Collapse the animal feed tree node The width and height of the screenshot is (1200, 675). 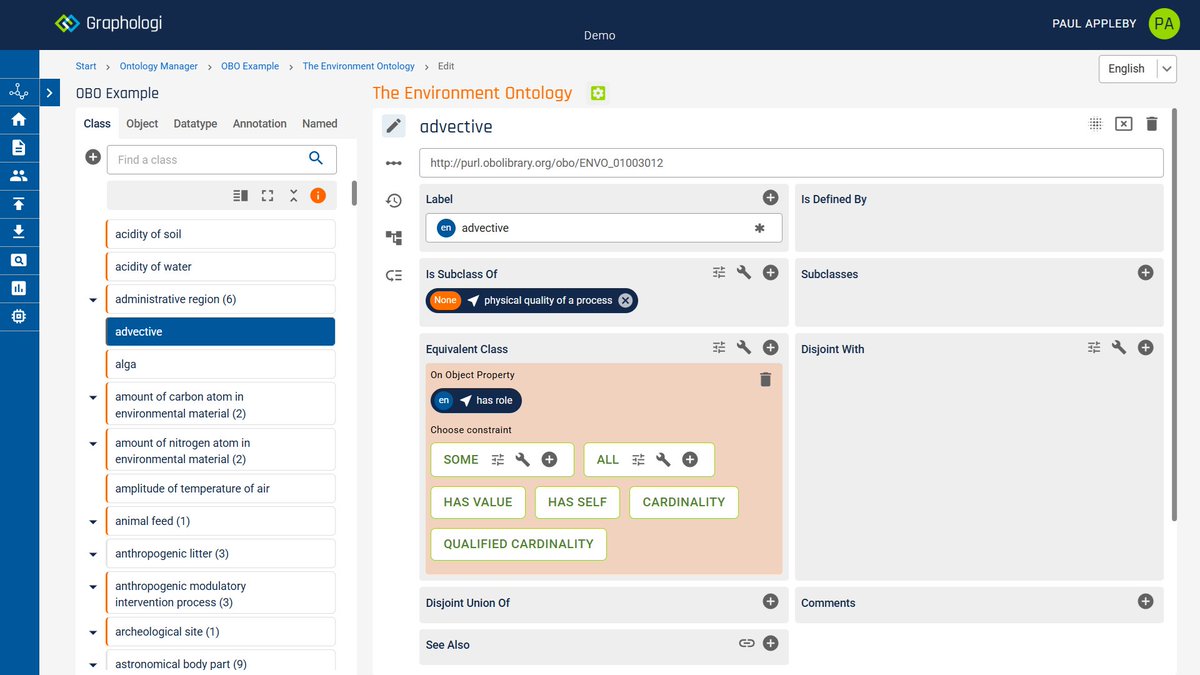[x=93, y=522]
